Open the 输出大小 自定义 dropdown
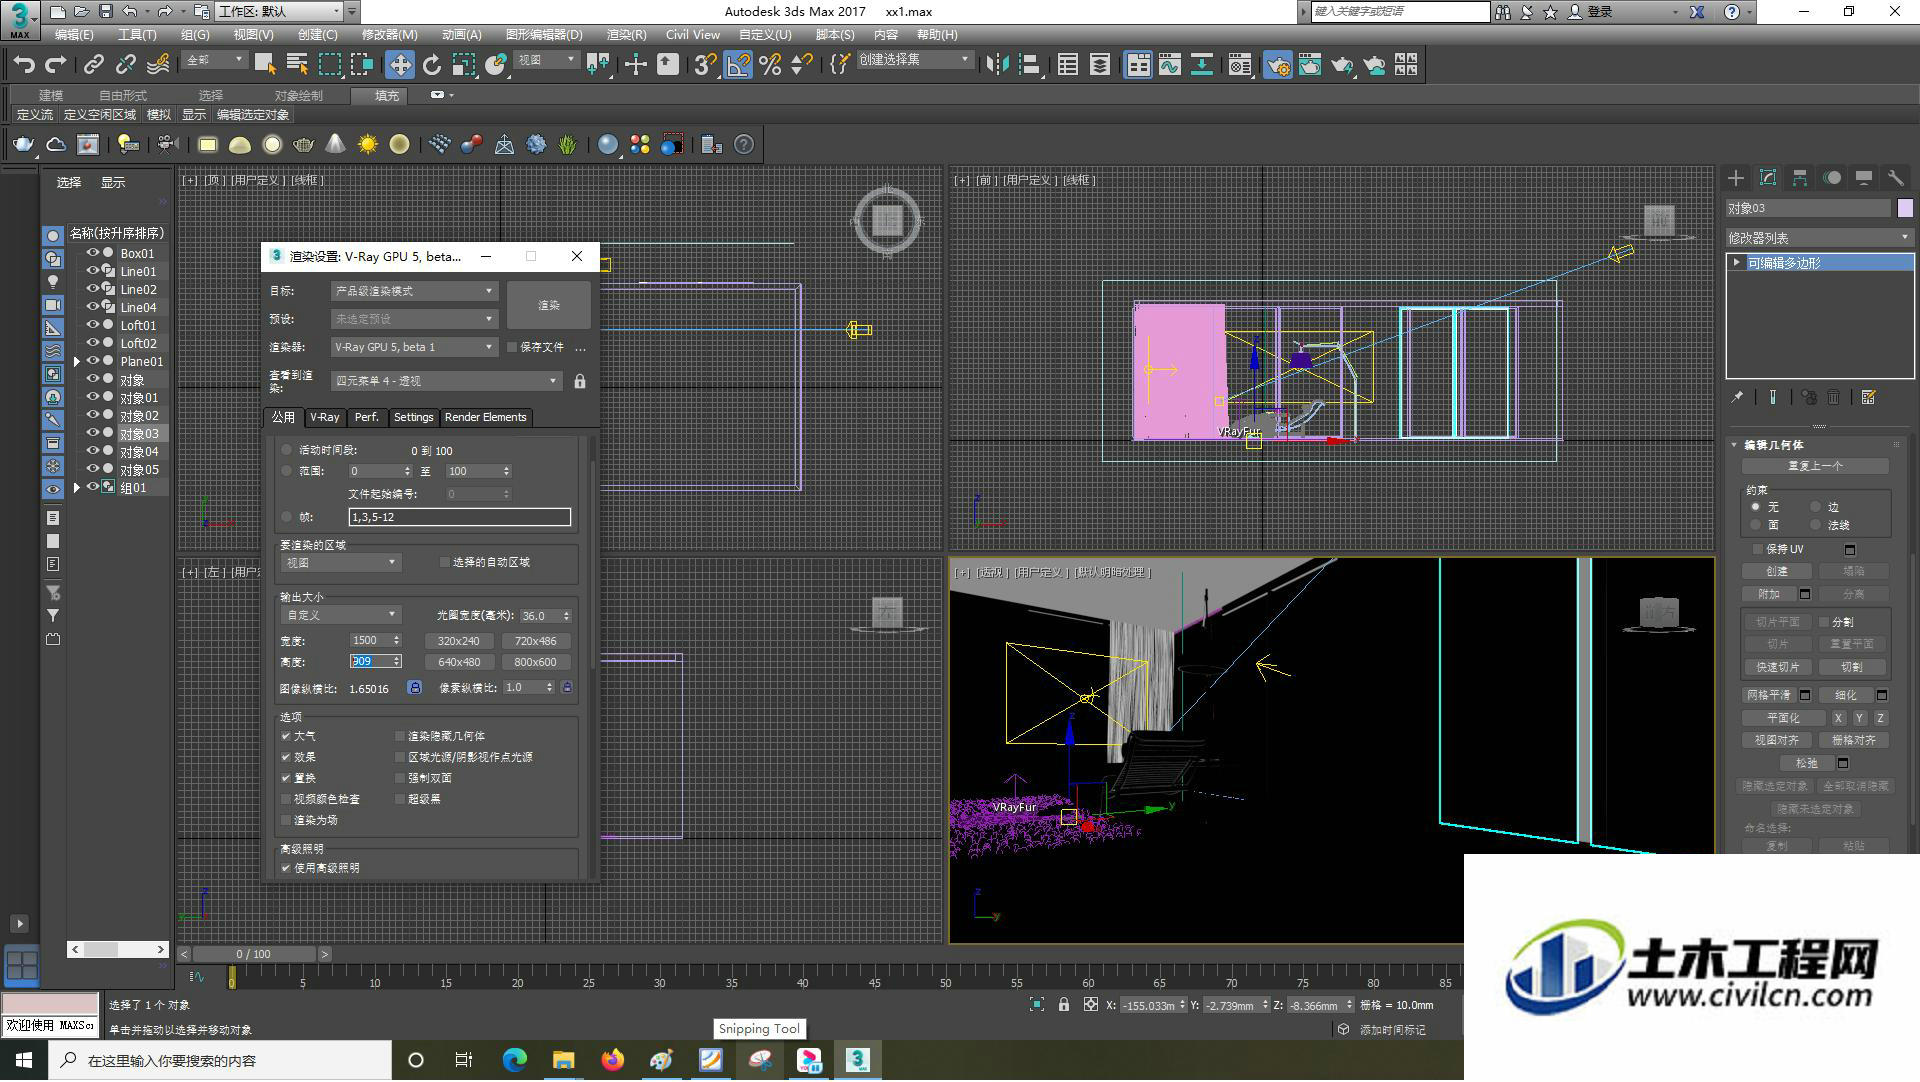 (341, 616)
